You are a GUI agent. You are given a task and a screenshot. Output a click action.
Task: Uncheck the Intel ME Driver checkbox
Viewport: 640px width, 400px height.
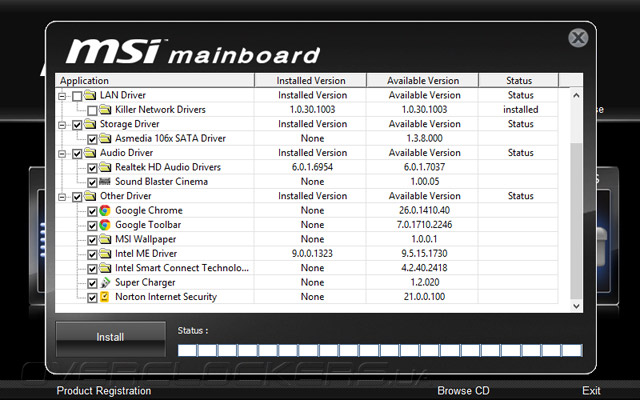click(x=92, y=255)
